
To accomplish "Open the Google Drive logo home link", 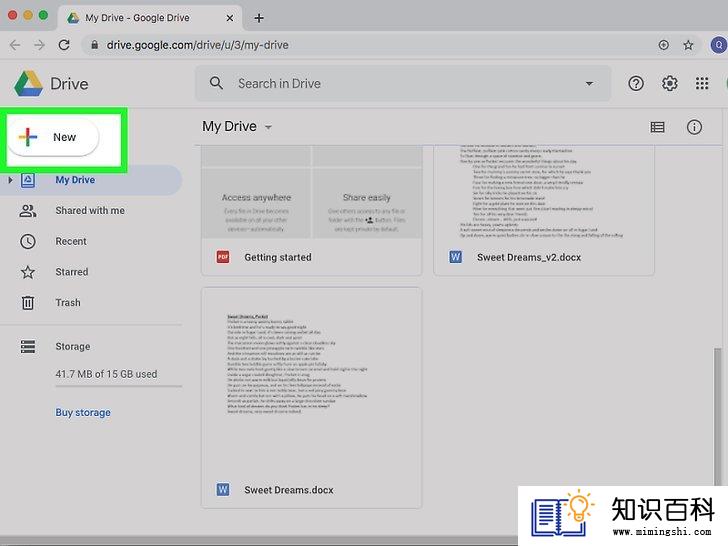I will [51, 84].
